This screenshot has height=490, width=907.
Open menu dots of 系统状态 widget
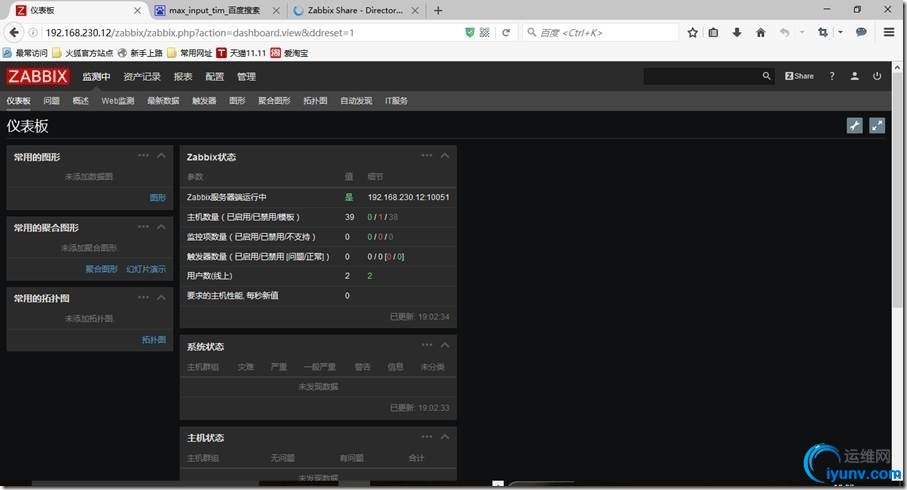click(x=427, y=345)
